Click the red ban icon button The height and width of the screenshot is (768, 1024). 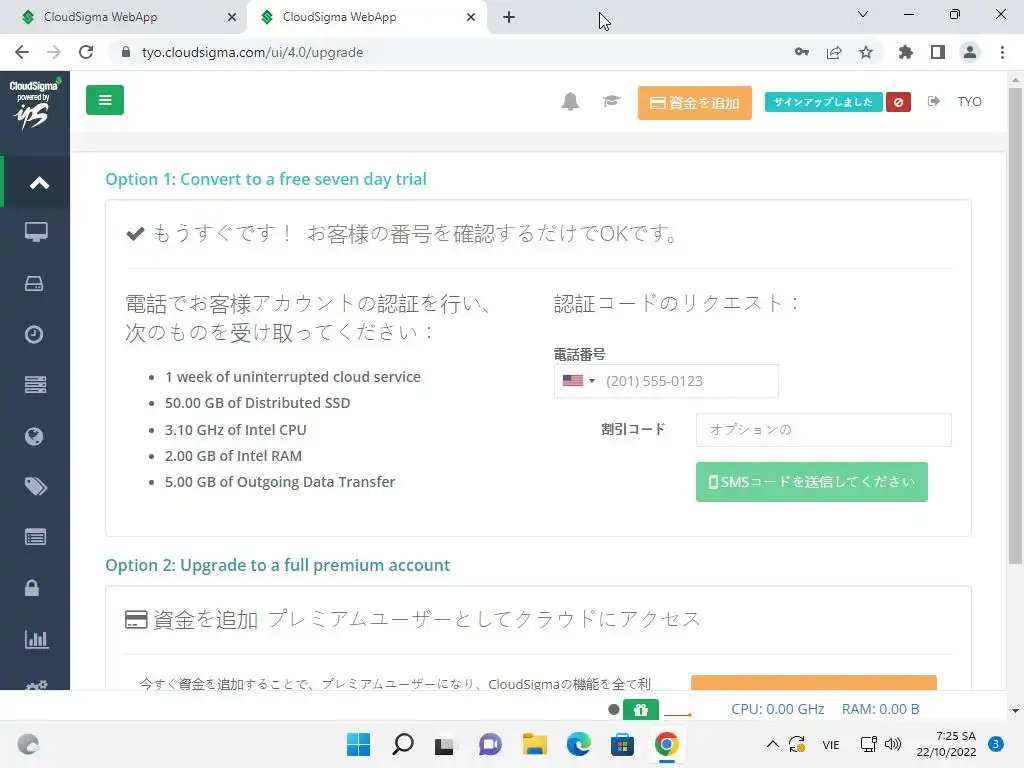click(899, 102)
